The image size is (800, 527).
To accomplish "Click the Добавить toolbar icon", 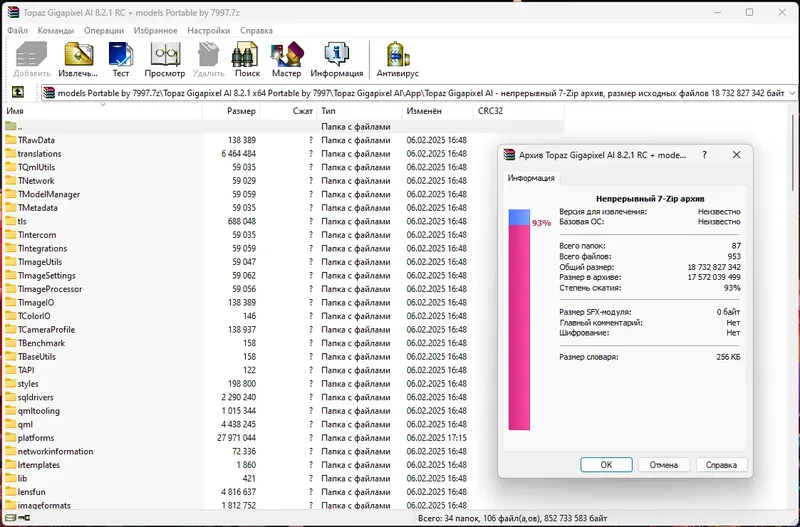I will (x=31, y=55).
